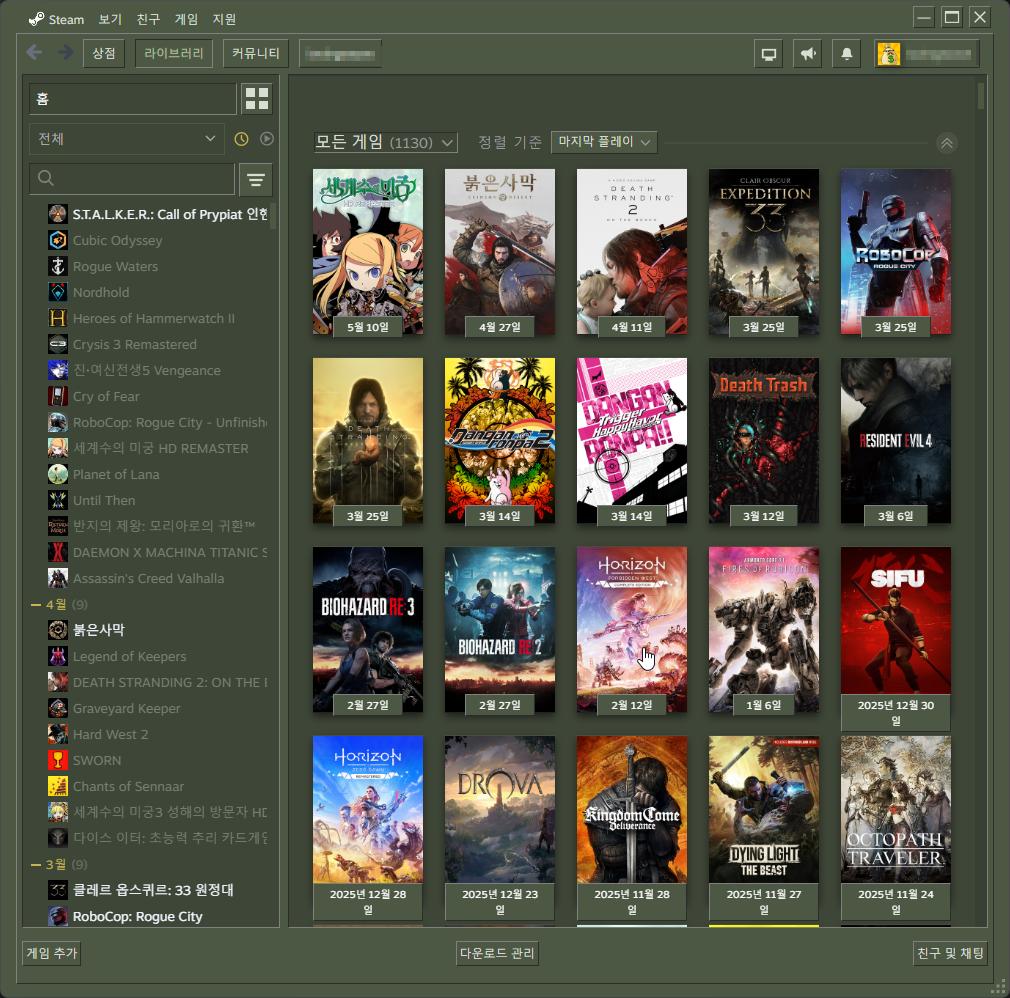Click in the library search field
Image resolution: width=1010 pixels, height=998 pixels.
click(x=132, y=178)
